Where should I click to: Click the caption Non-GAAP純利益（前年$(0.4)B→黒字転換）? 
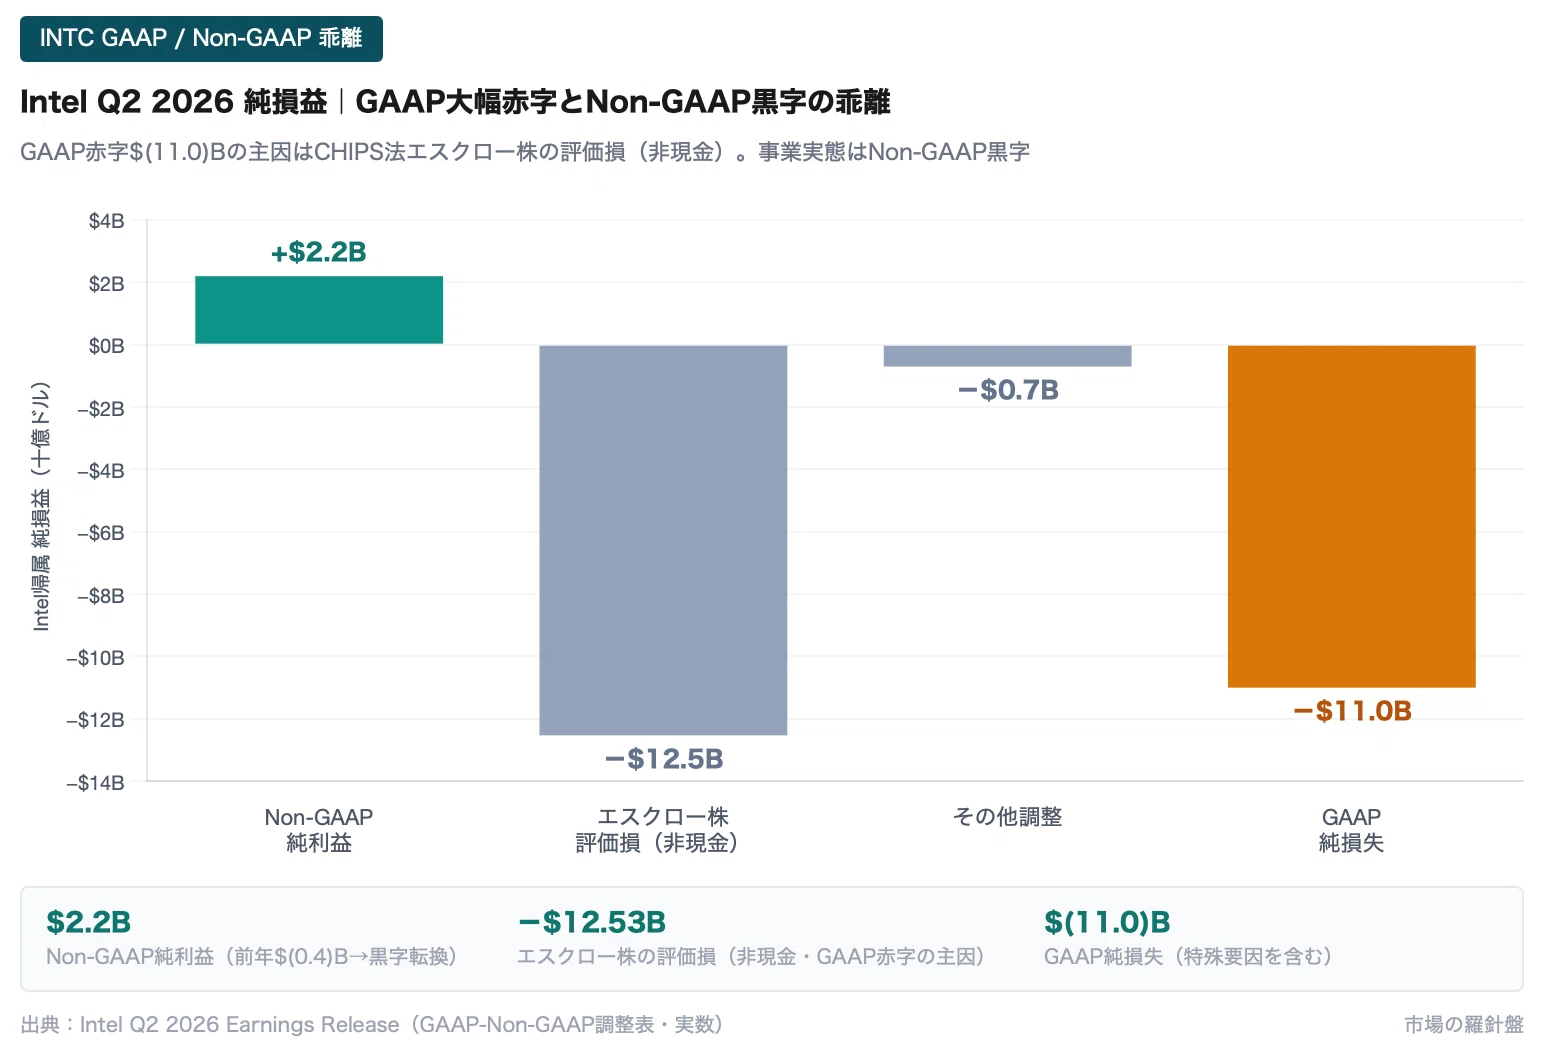click(252, 957)
